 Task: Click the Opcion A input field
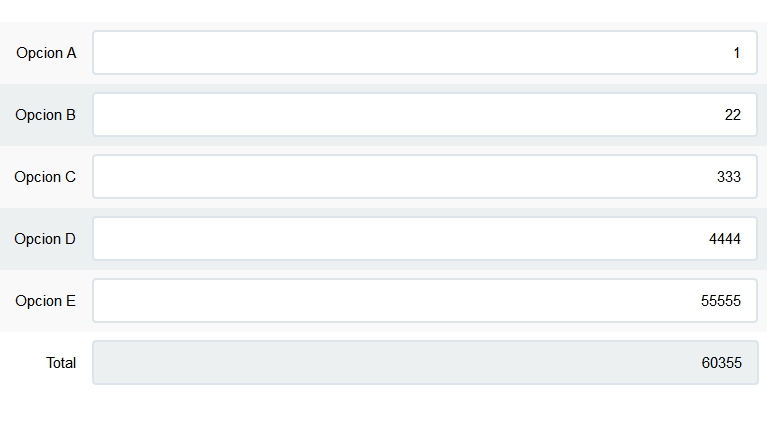[425, 53]
